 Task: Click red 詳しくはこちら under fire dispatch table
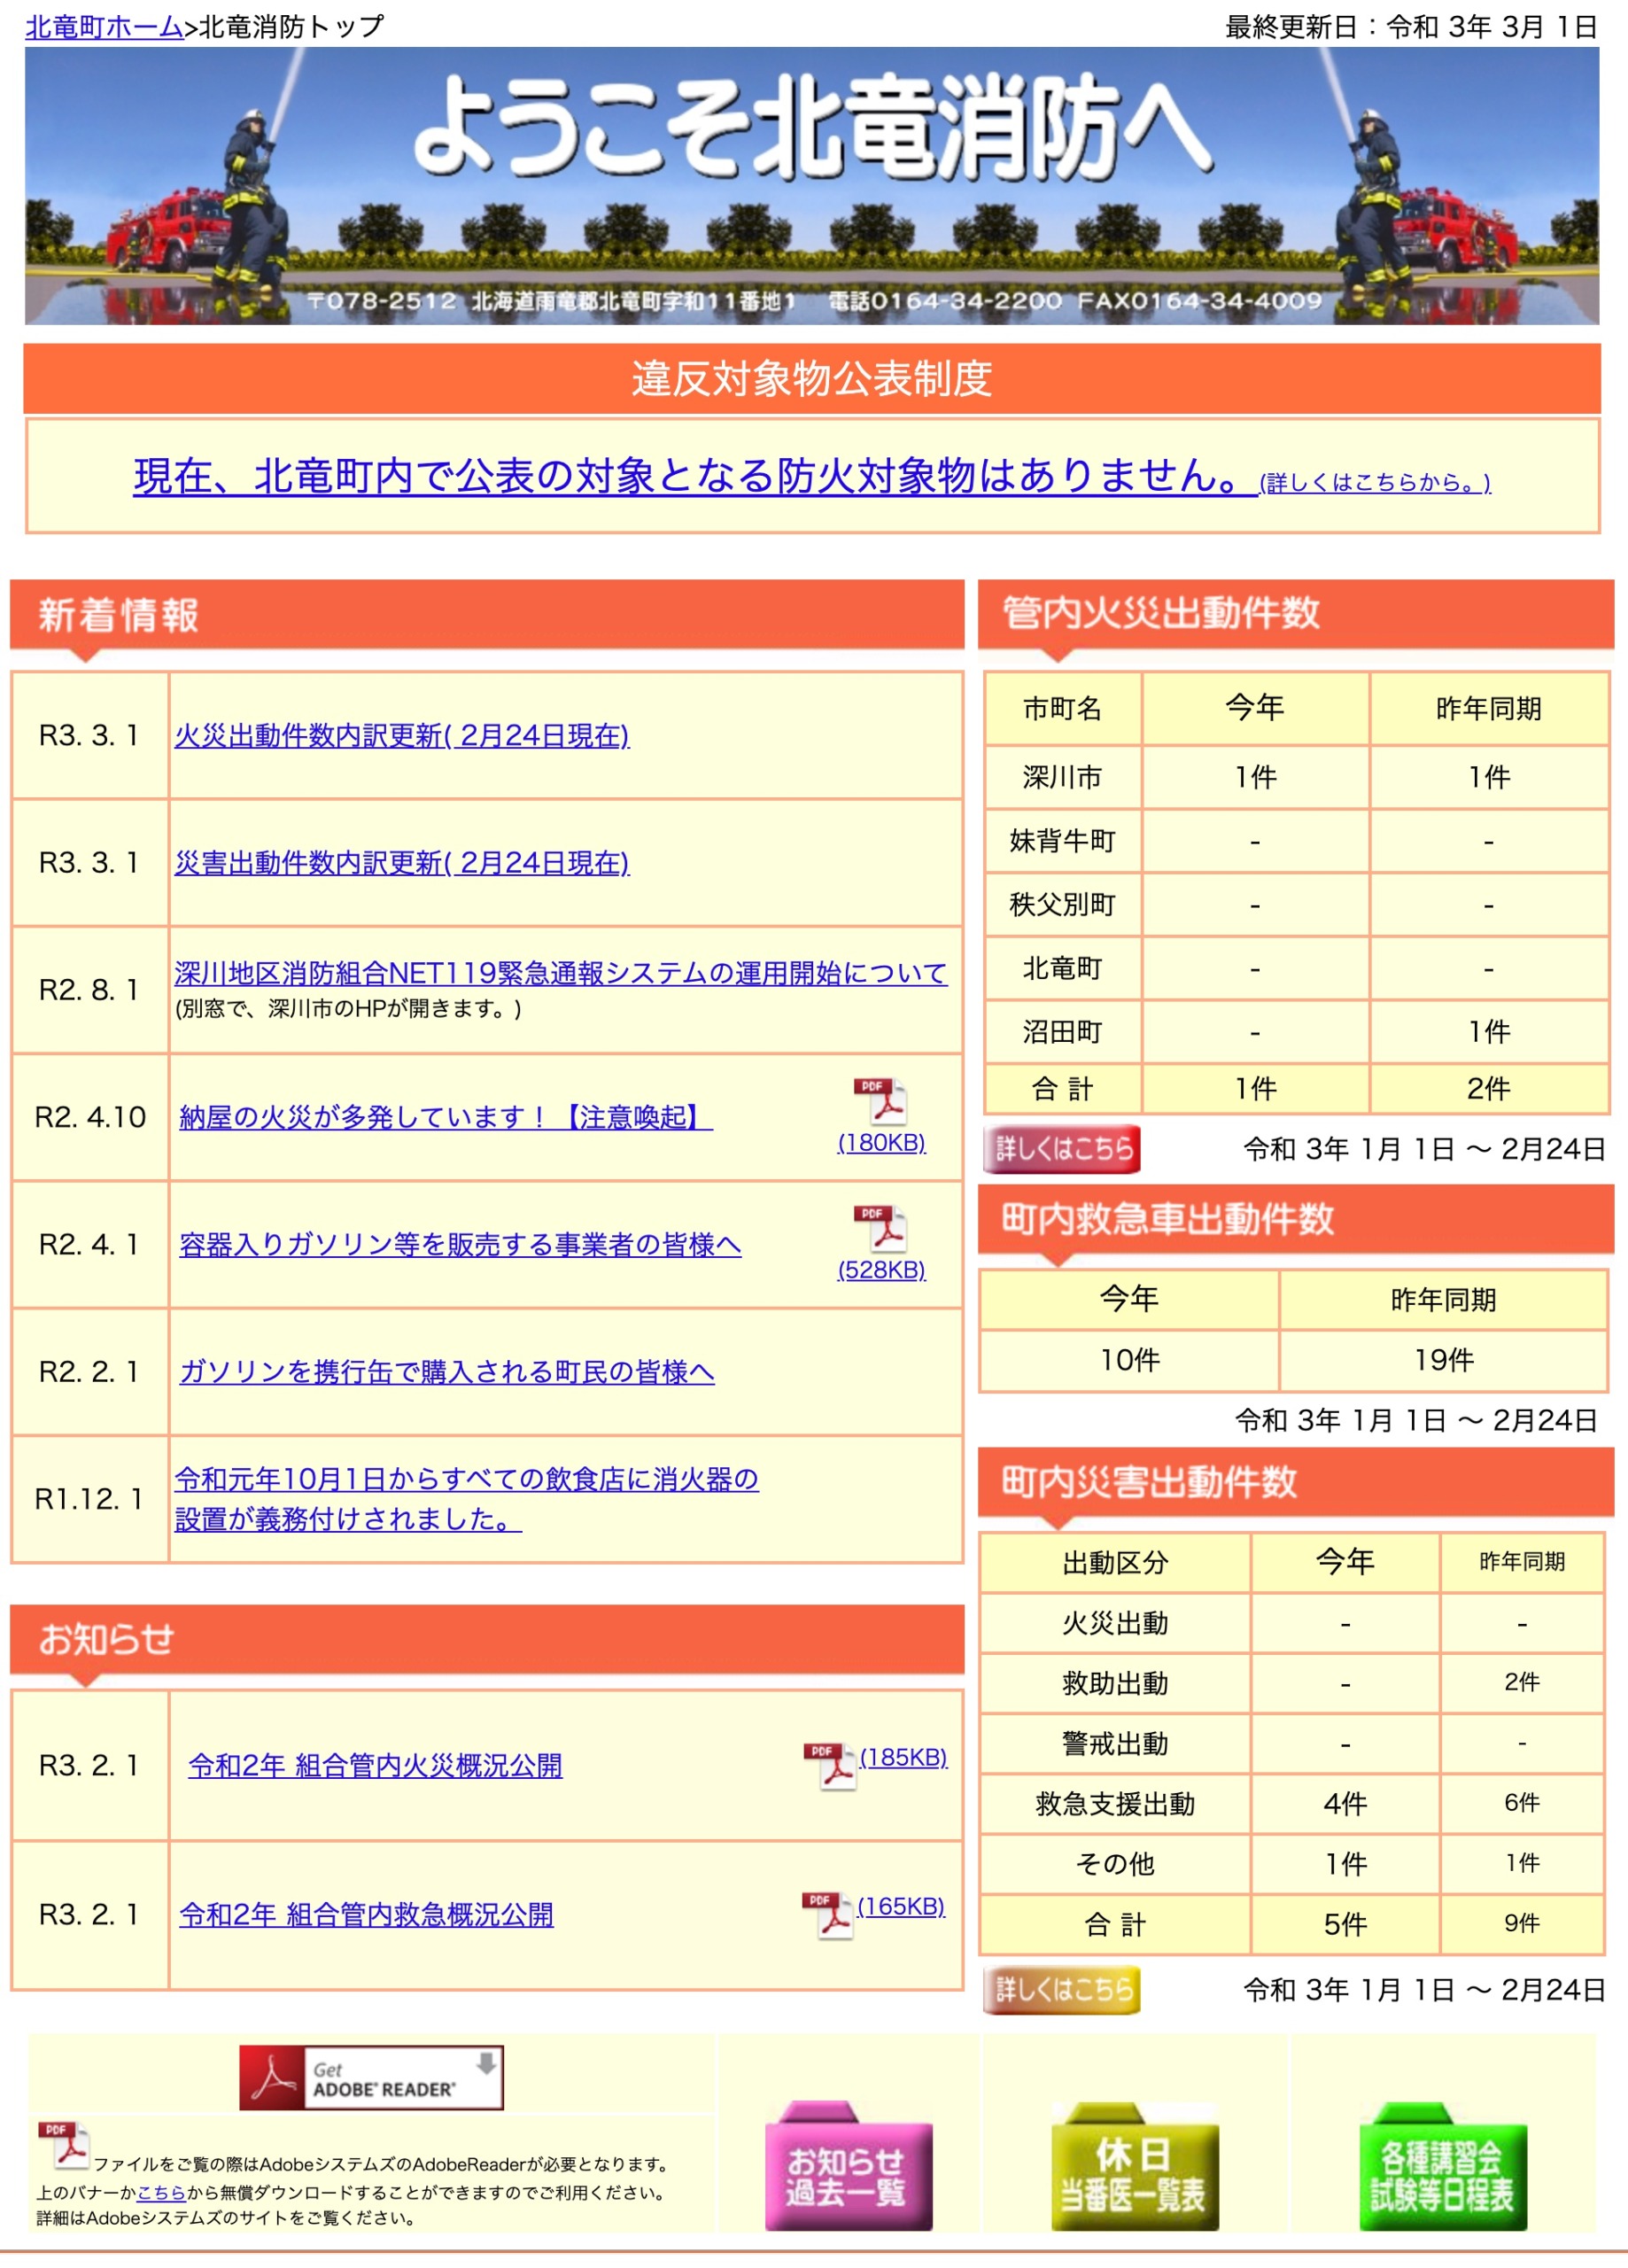click(1063, 1150)
